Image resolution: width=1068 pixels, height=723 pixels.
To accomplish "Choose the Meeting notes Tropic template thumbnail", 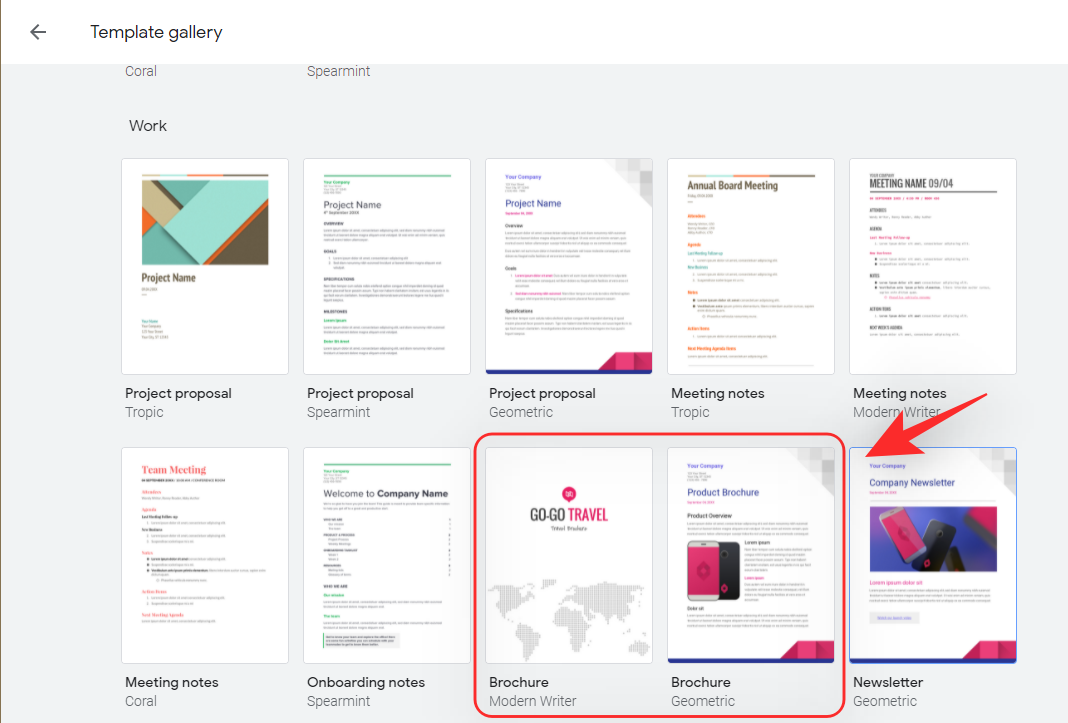I will pyautogui.click(x=751, y=266).
